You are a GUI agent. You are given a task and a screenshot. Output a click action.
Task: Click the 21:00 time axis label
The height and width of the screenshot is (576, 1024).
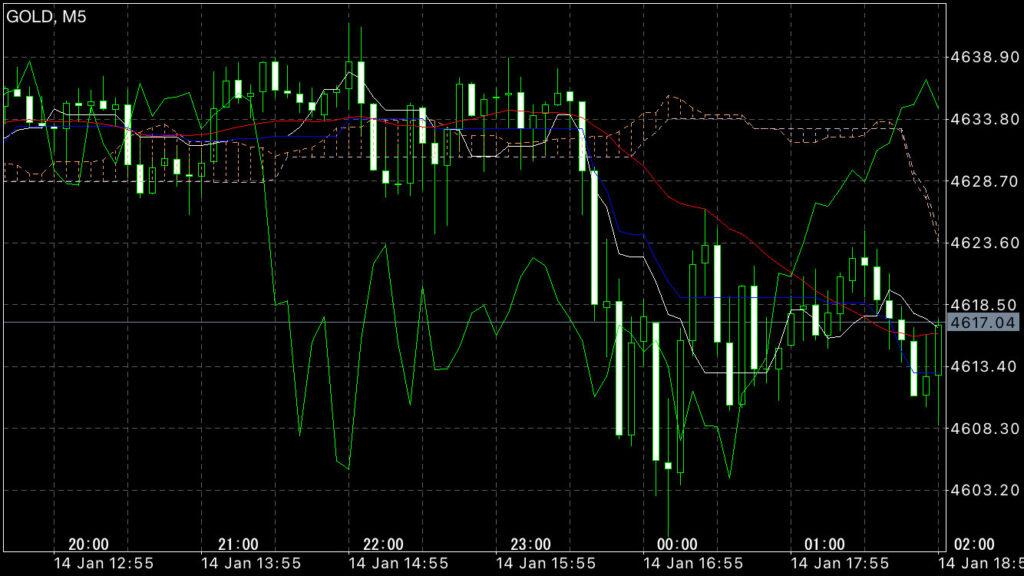point(237,544)
